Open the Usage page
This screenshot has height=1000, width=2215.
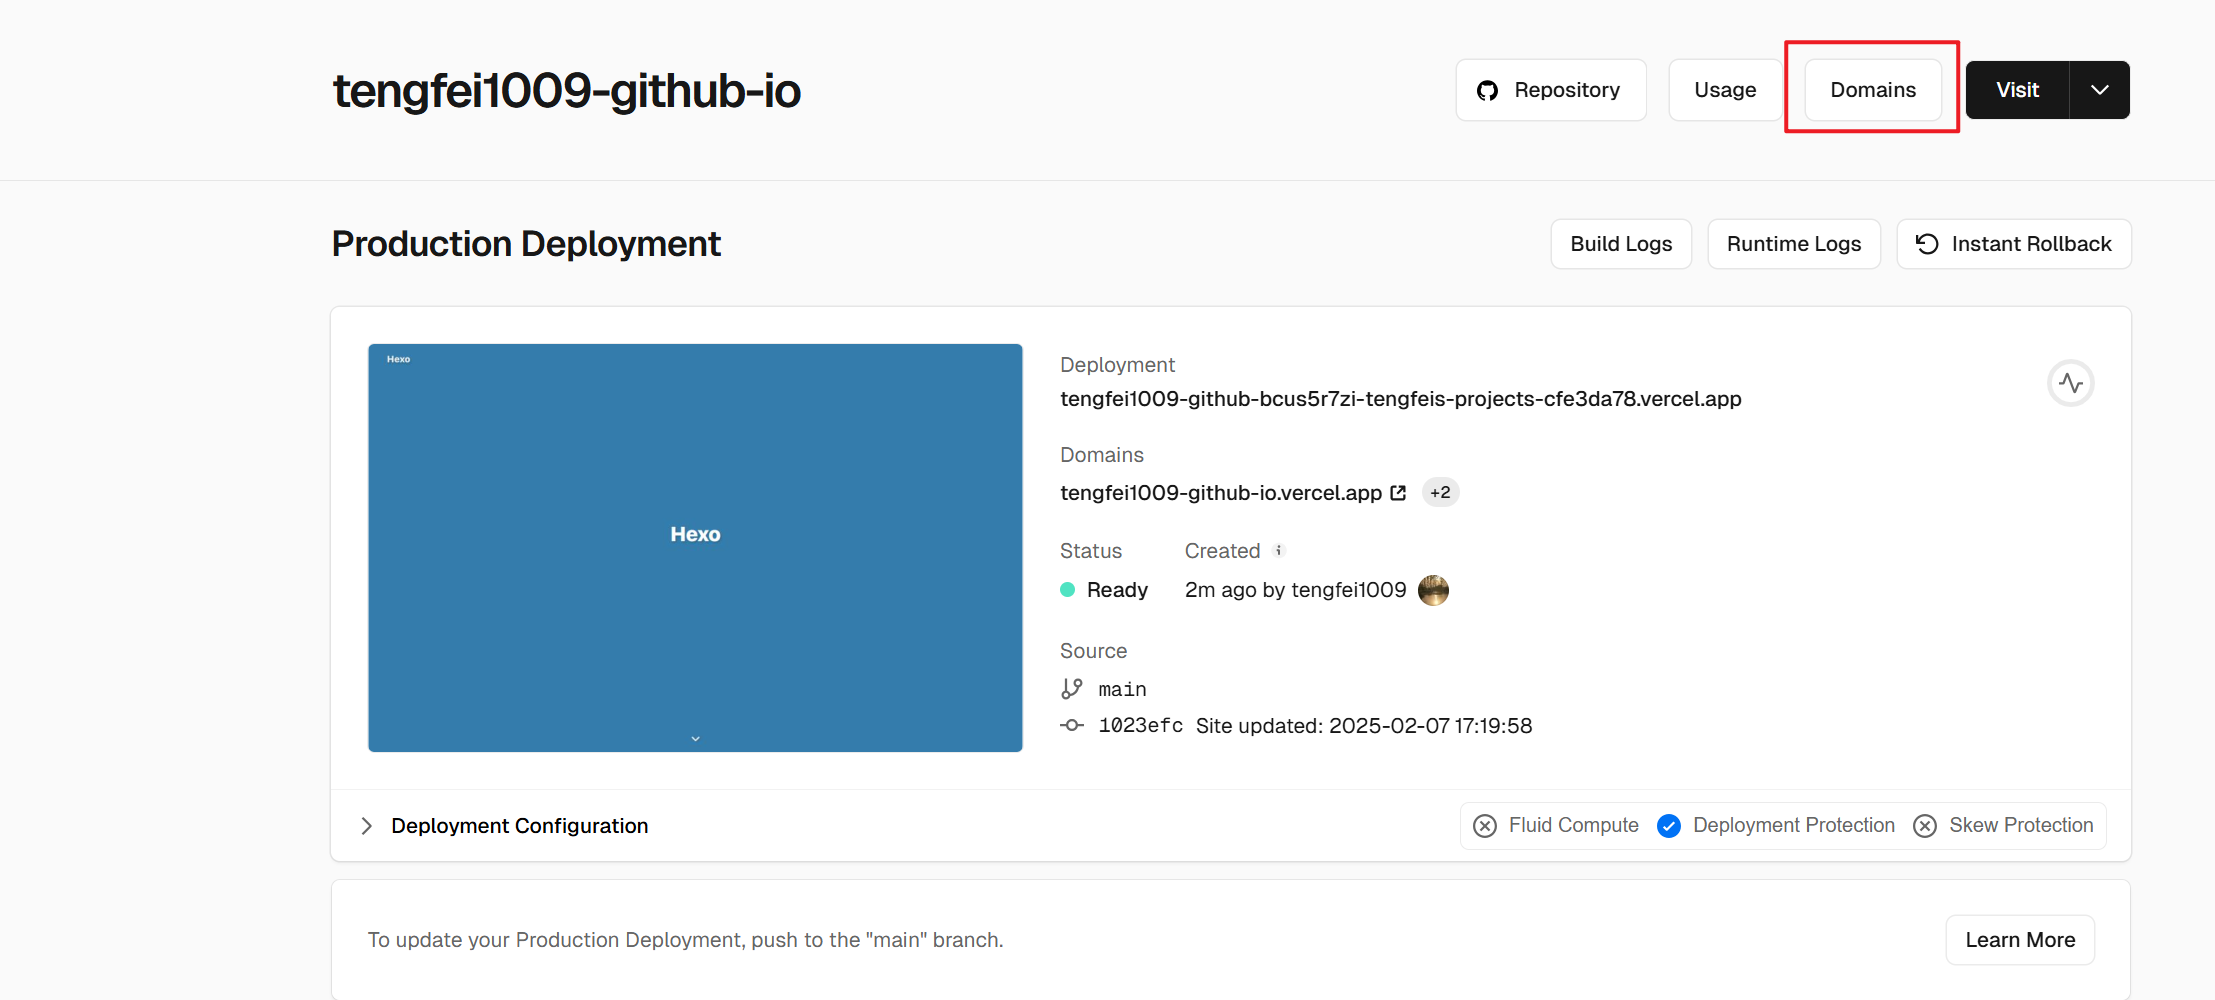tap(1725, 90)
